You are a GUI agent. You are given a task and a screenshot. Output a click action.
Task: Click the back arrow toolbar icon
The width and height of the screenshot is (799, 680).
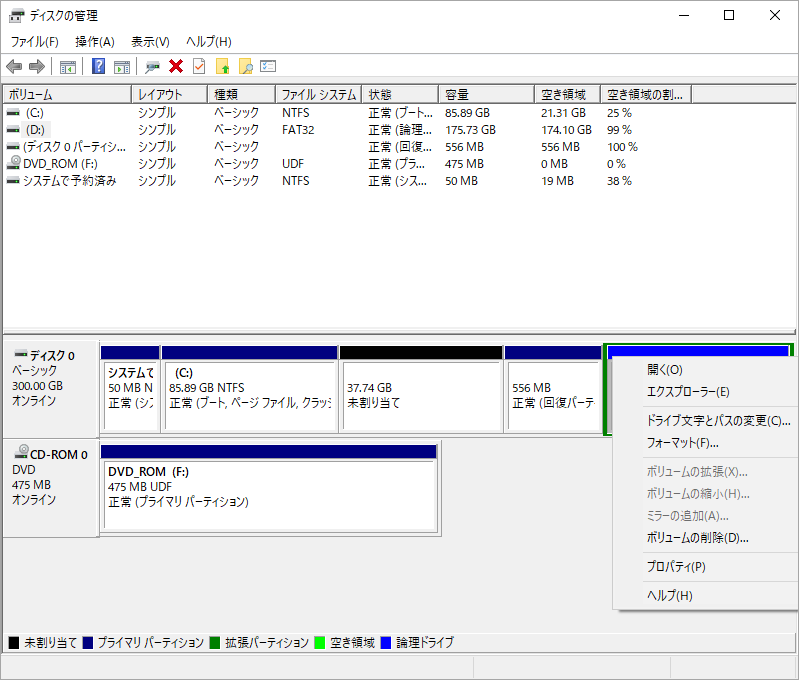(x=14, y=67)
